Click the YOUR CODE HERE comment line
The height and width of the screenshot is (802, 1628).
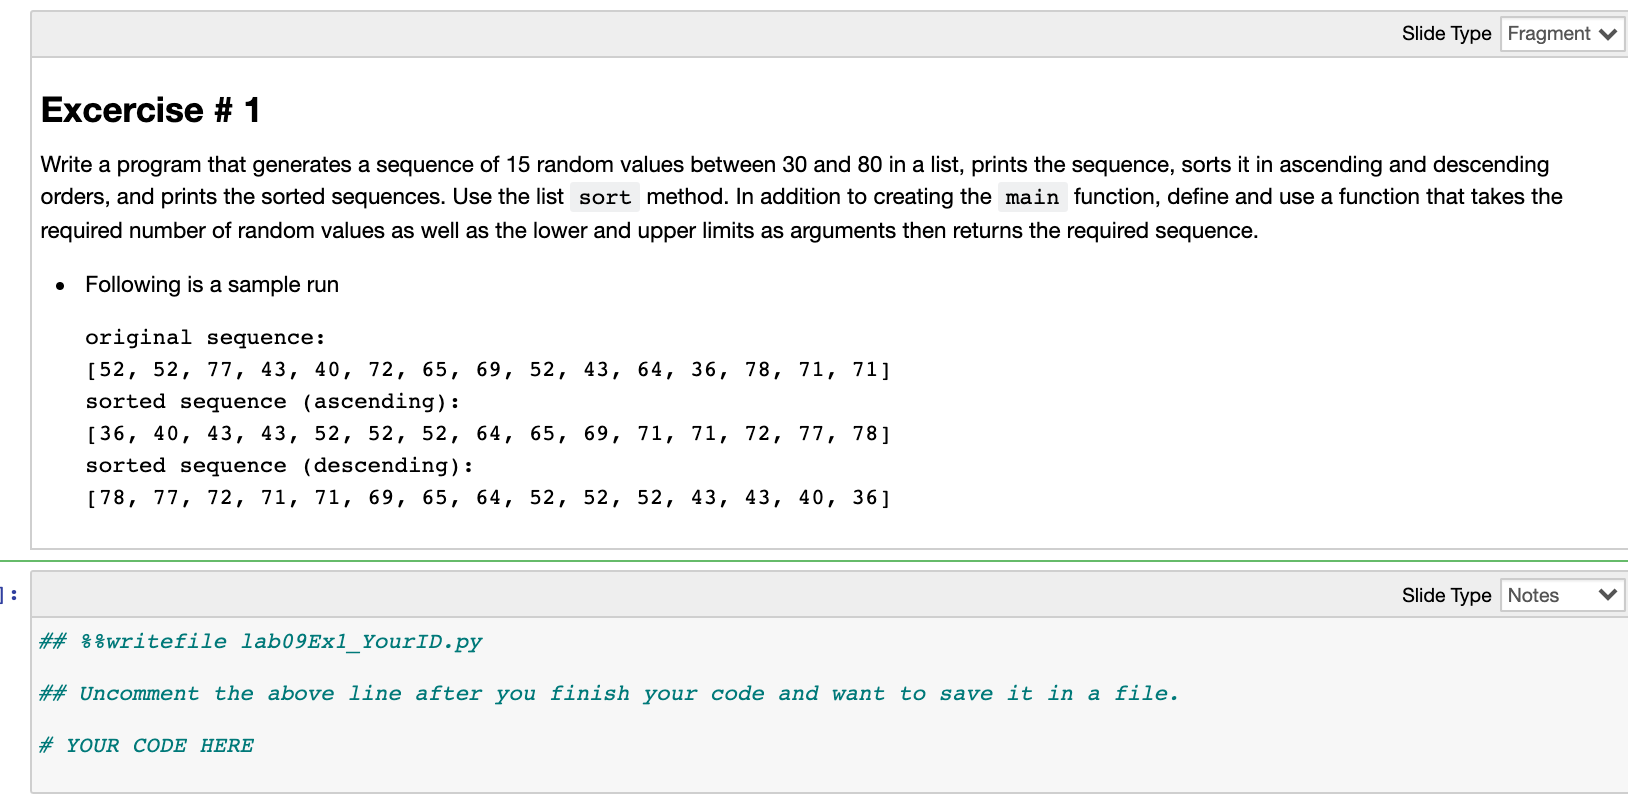[146, 745]
